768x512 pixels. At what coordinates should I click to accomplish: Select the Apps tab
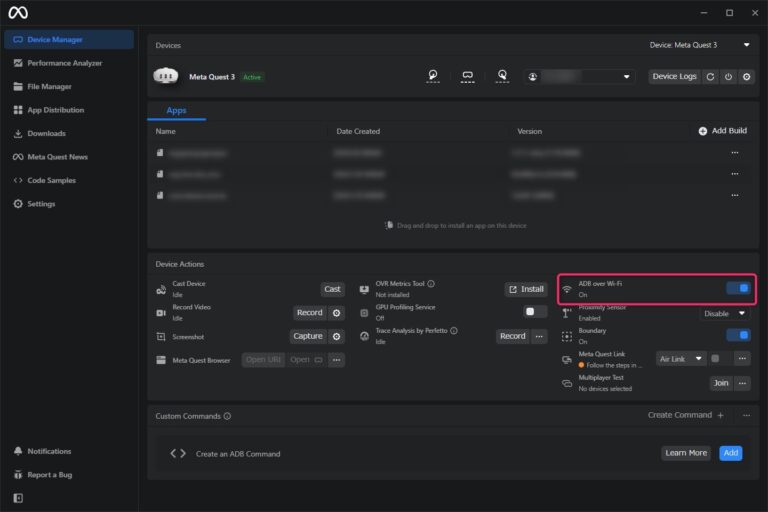(176, 111)
